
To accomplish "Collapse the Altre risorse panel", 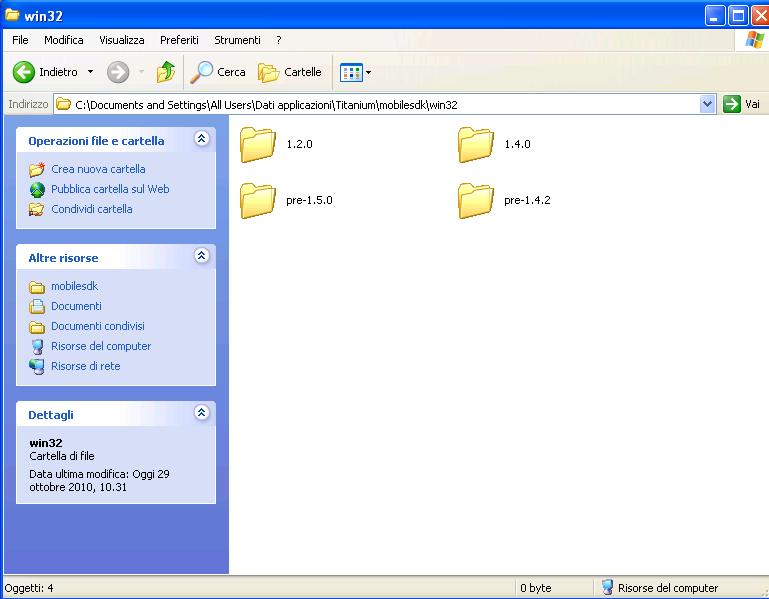I will point(202,256).
